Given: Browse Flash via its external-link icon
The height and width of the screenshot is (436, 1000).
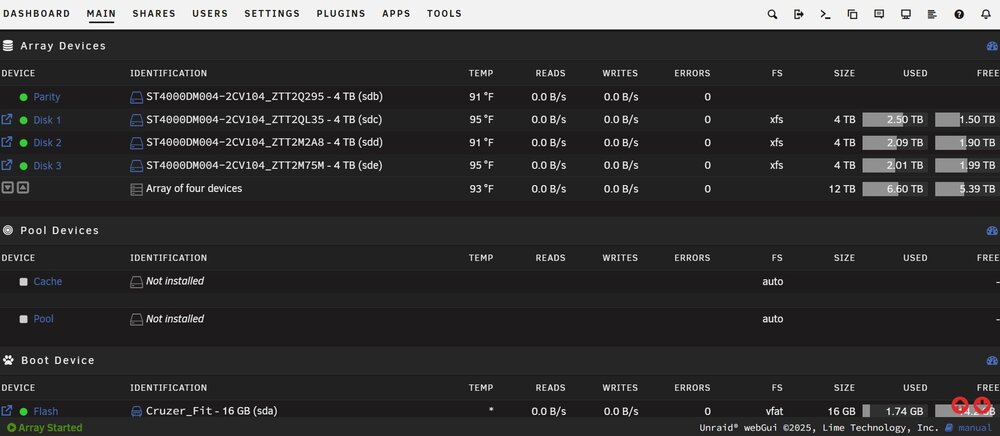Looking at the screenshot, I should pyautogui.click(x=7, y=411).
